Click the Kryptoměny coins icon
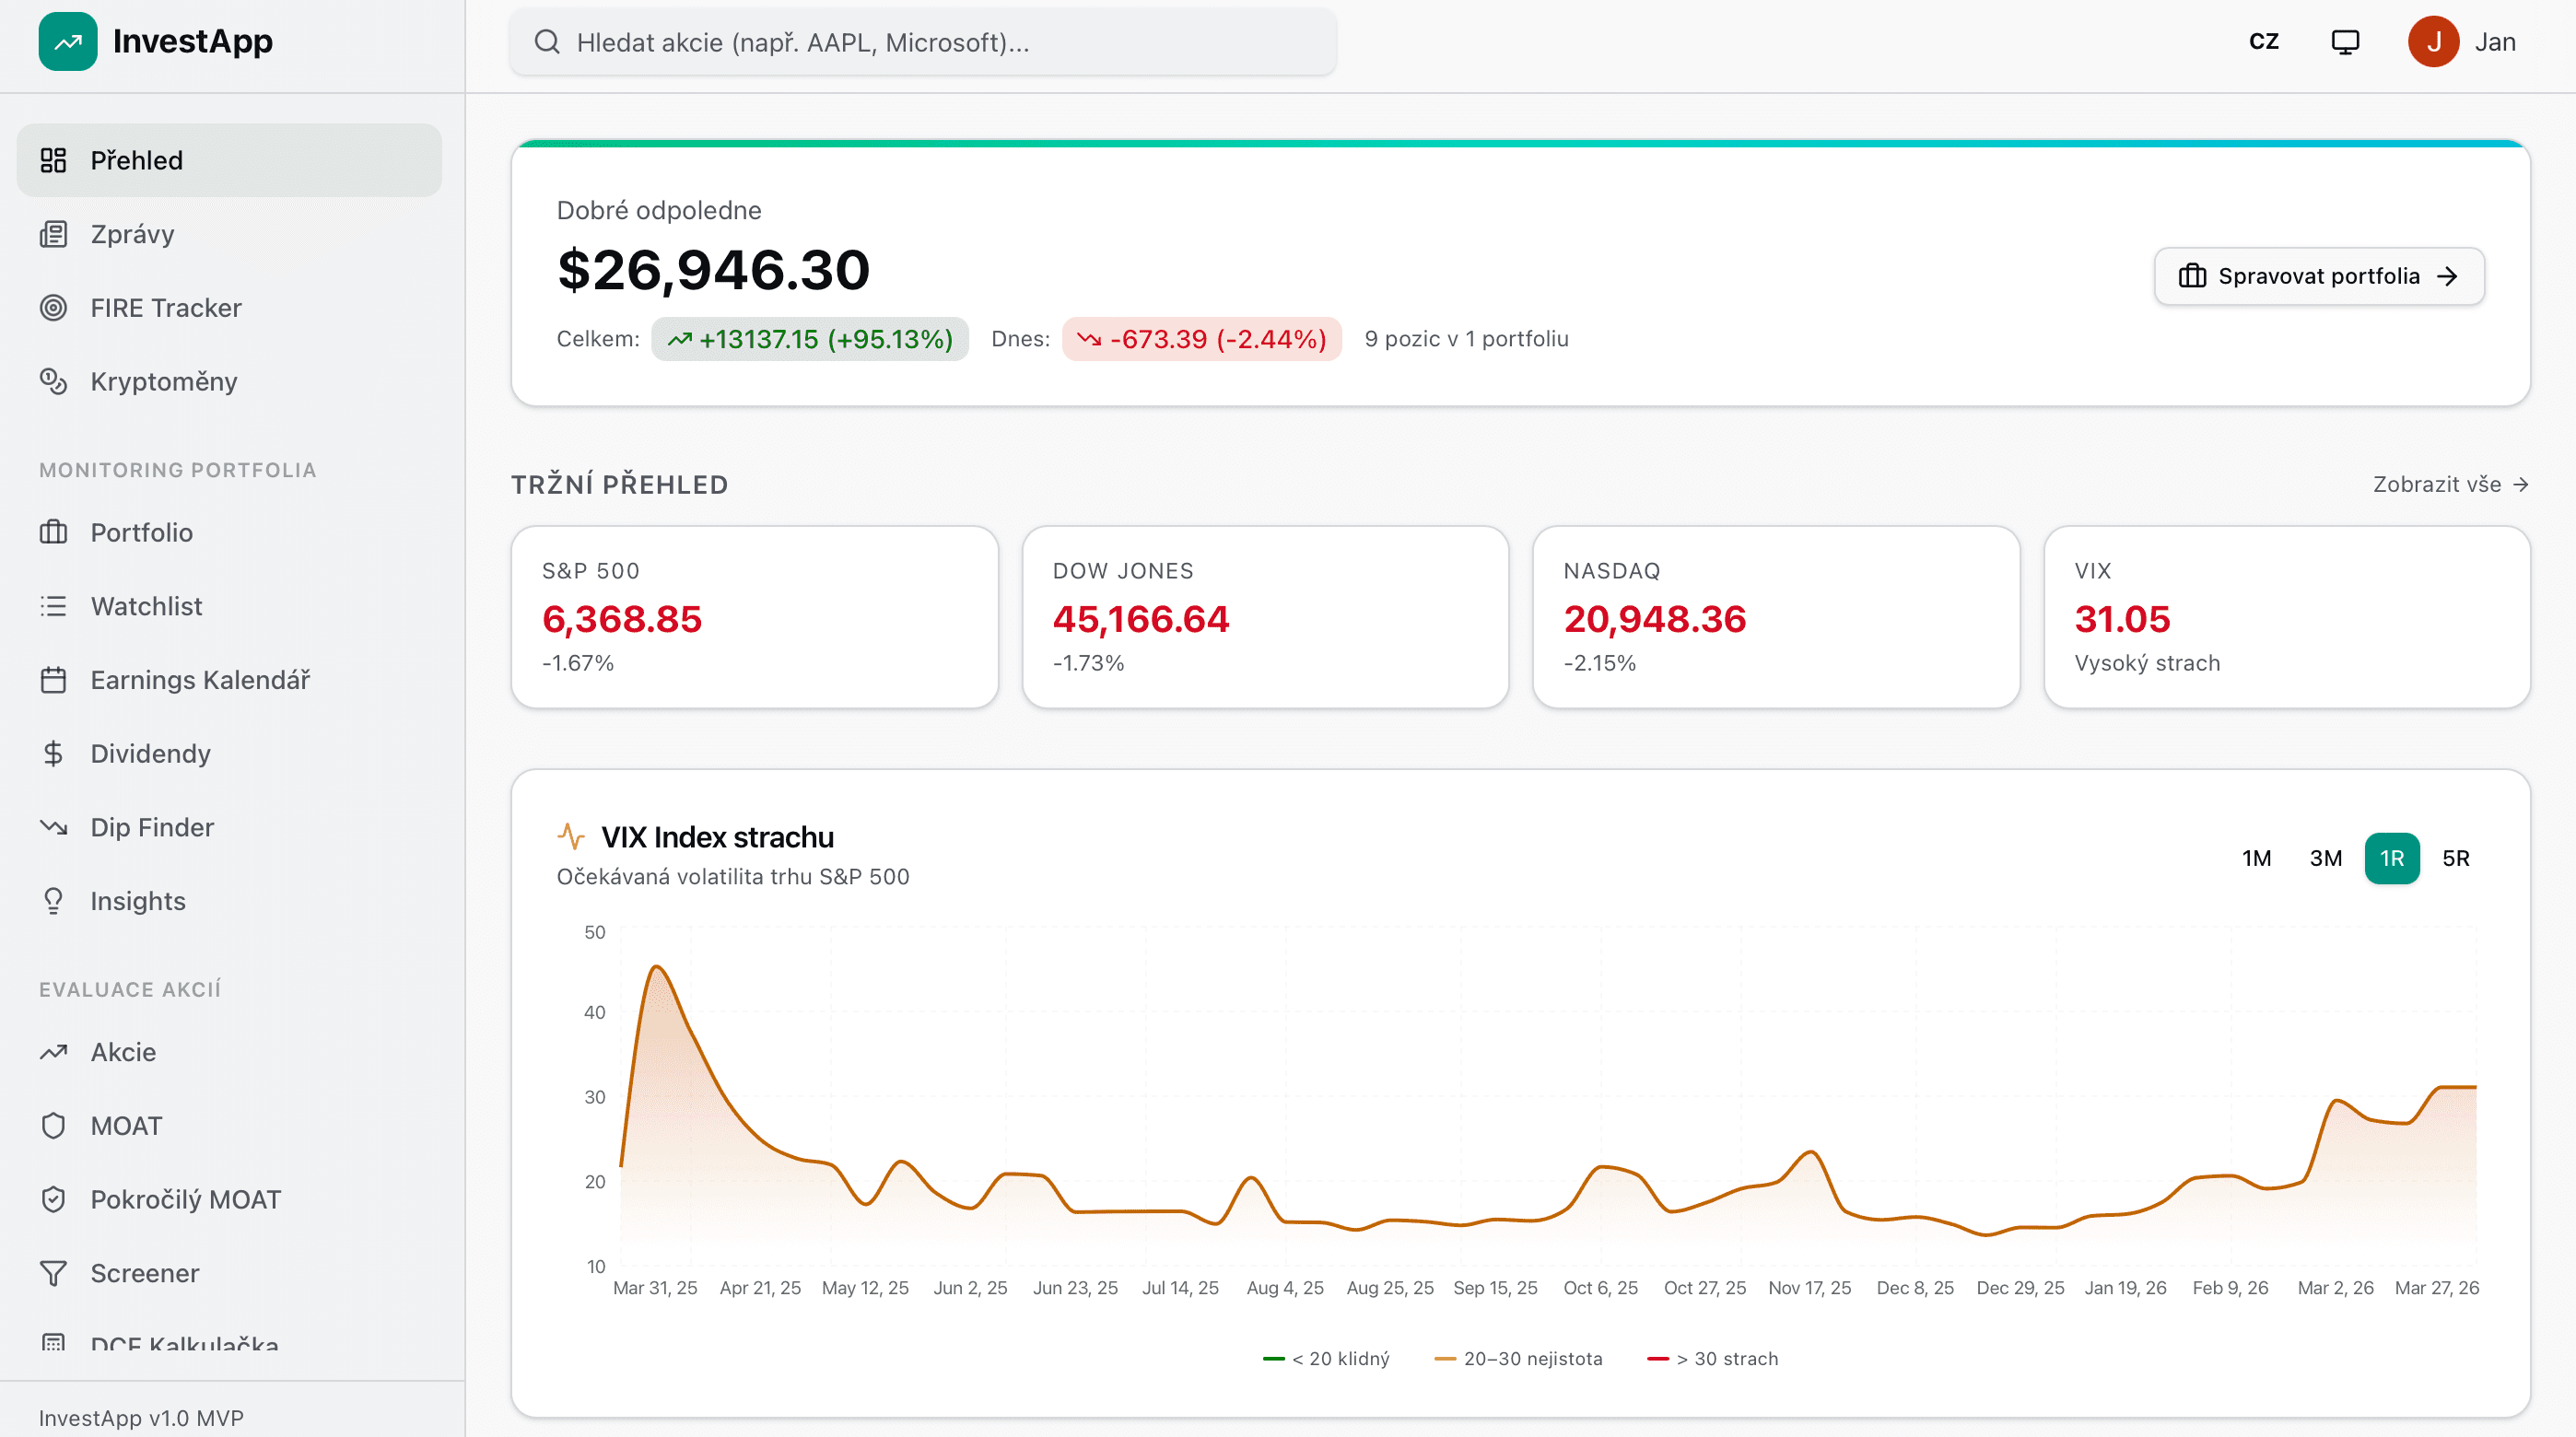Viewport: 2576px width, 1437px height. tap(54, 381)
